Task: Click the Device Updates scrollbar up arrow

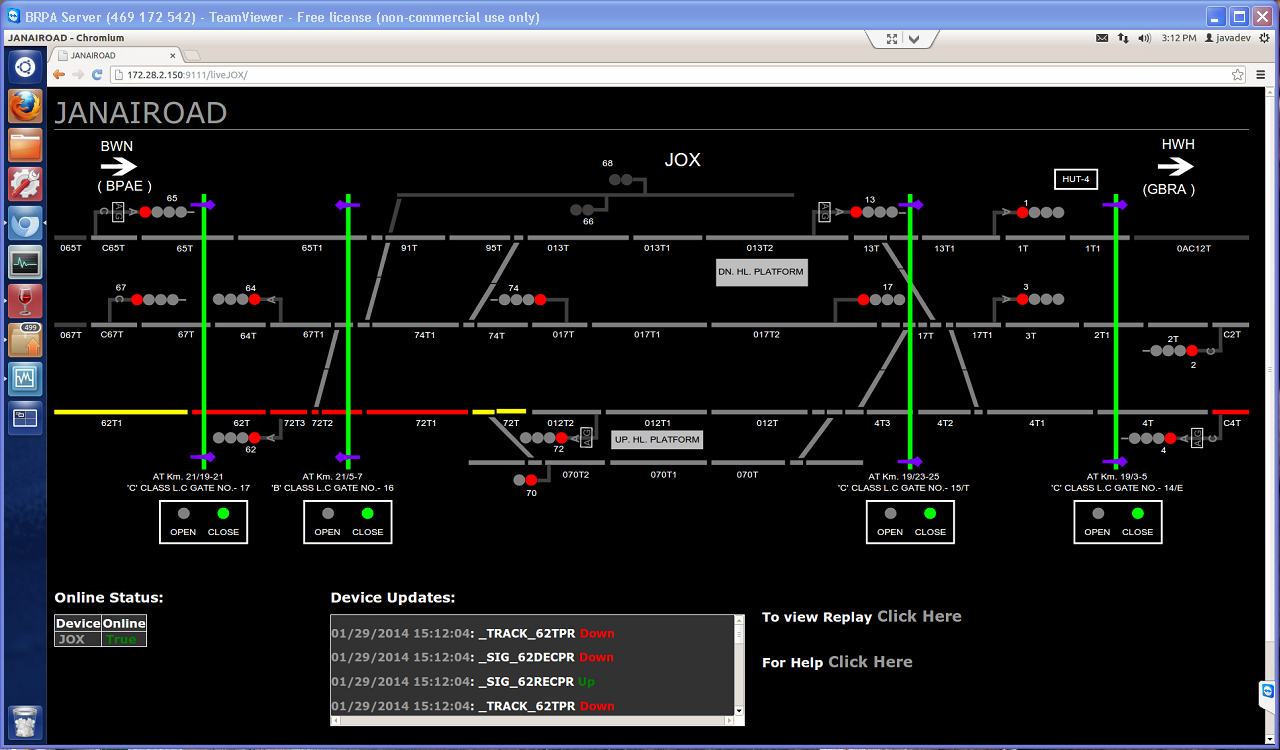Action: pos(739,620)
